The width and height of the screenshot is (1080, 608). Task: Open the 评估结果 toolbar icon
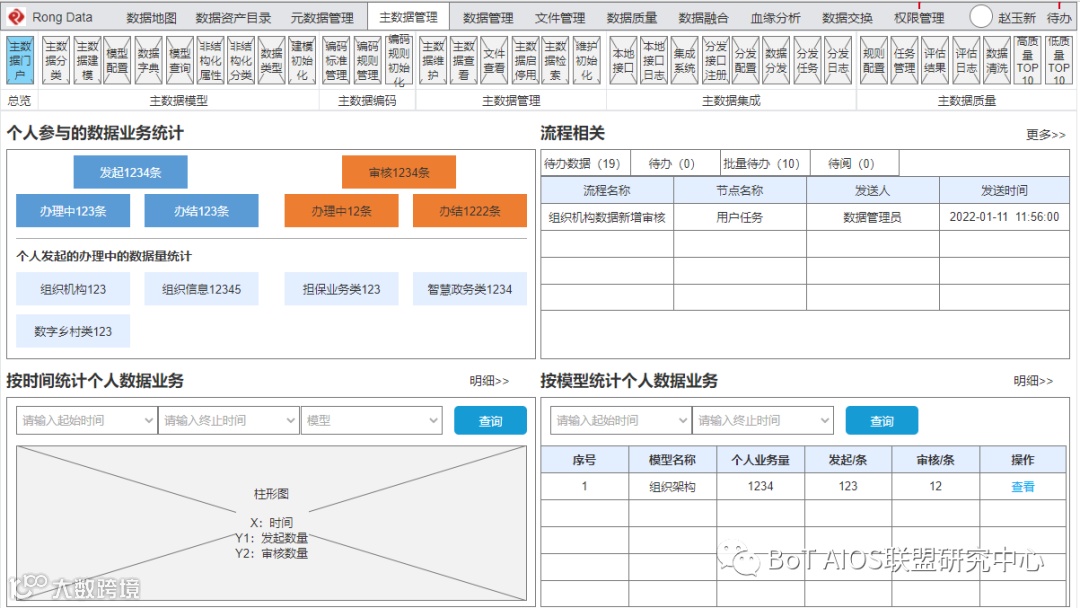(x=935, y=61)
